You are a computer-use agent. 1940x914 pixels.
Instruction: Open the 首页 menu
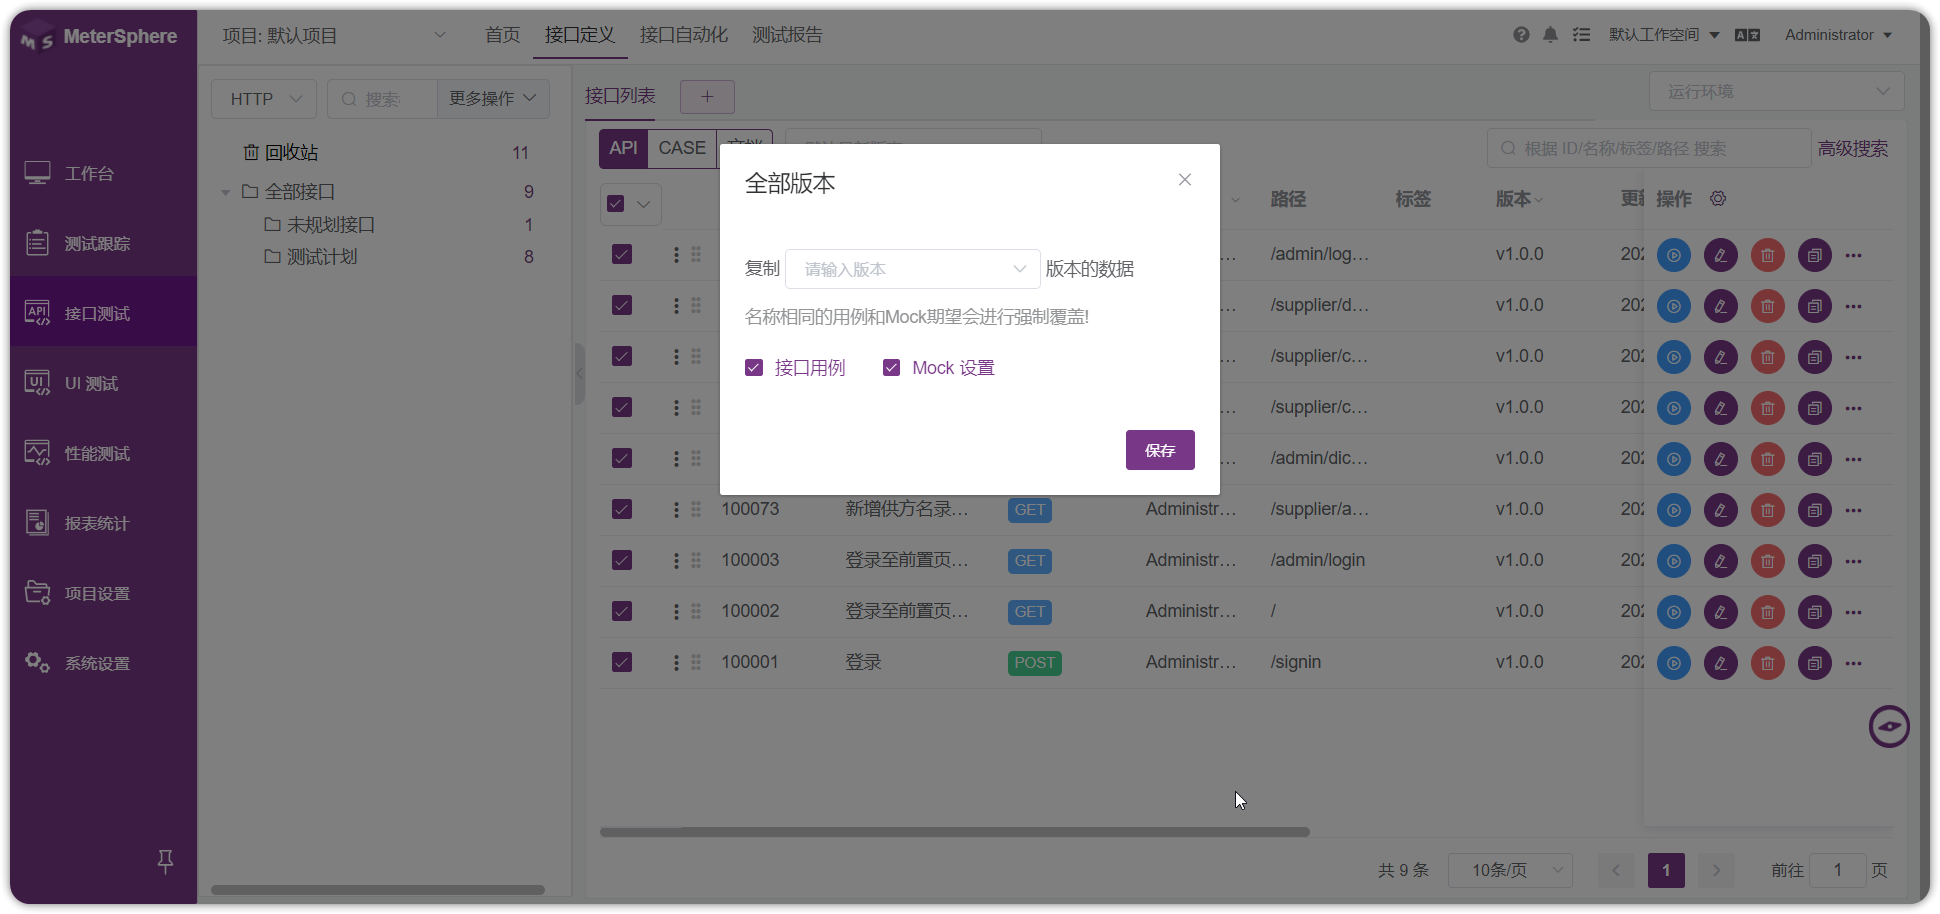(x=502, y=35)
